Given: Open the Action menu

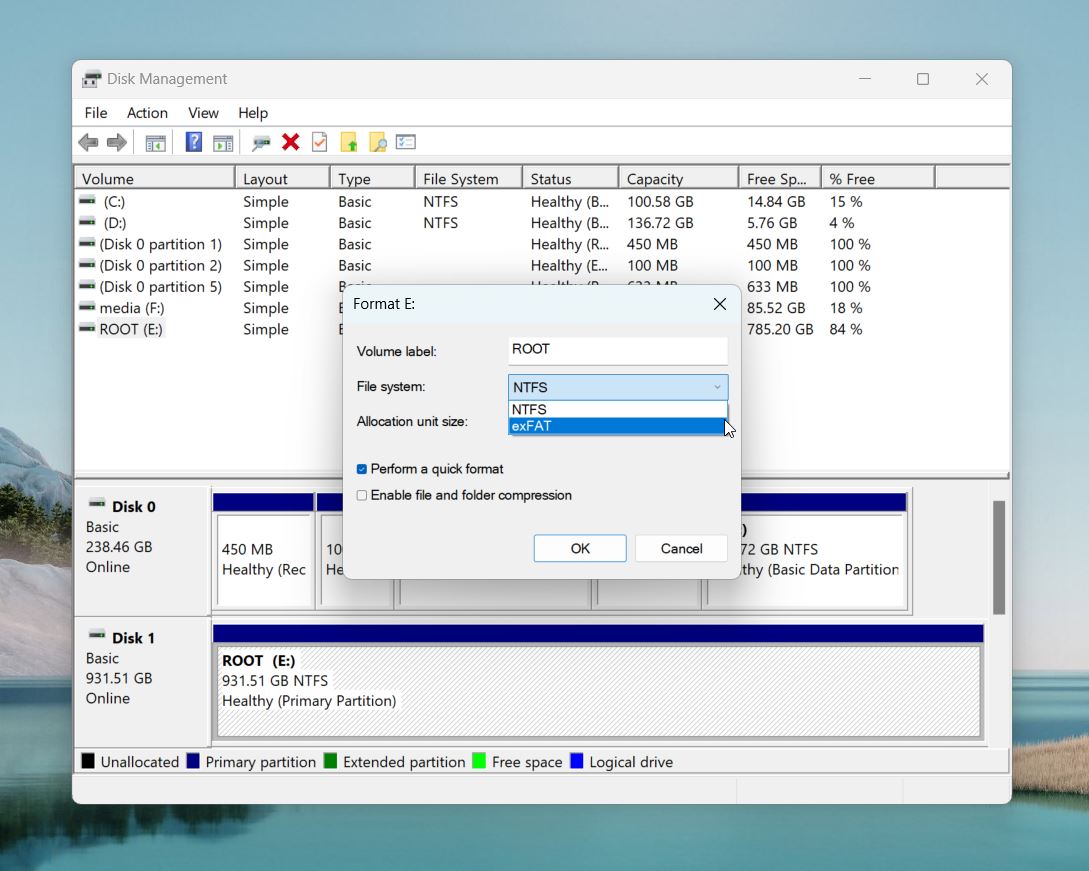Looking at the screenshot, I should (147, 113).
